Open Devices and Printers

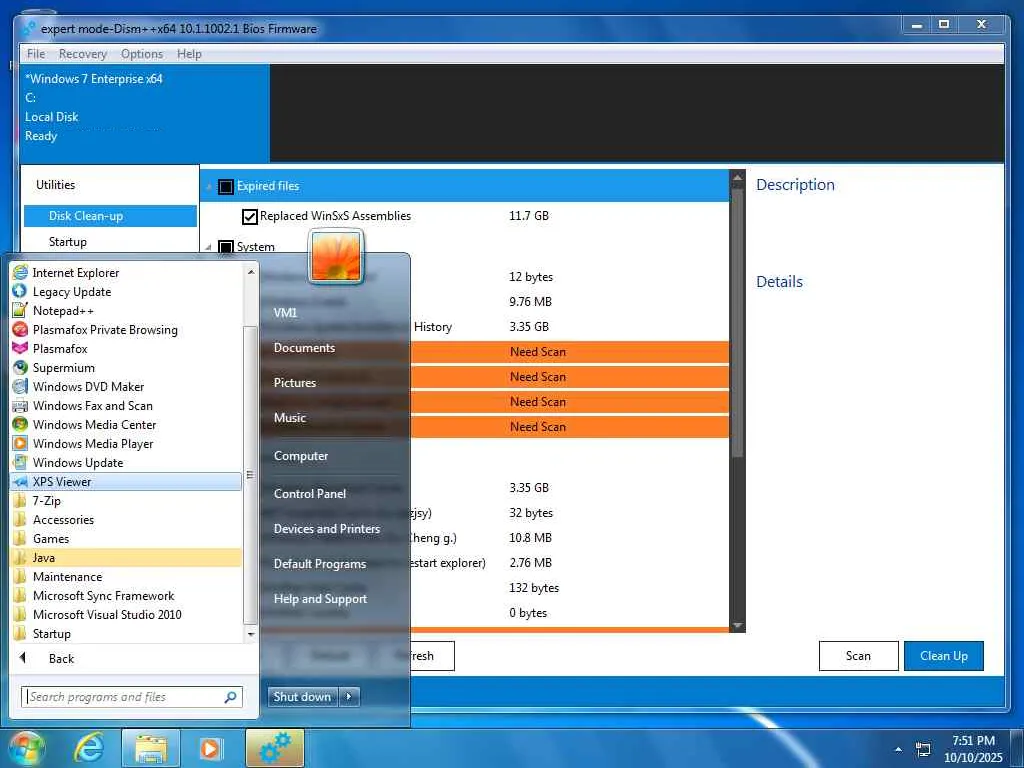click(327, 529)
